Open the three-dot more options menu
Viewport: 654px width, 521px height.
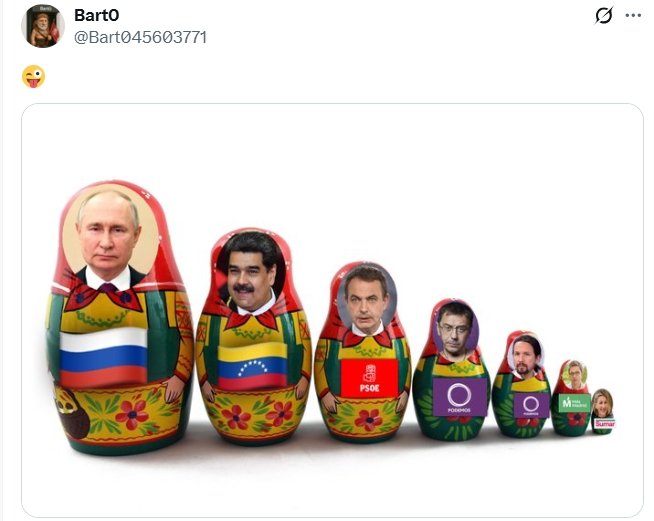click(633, 16)
